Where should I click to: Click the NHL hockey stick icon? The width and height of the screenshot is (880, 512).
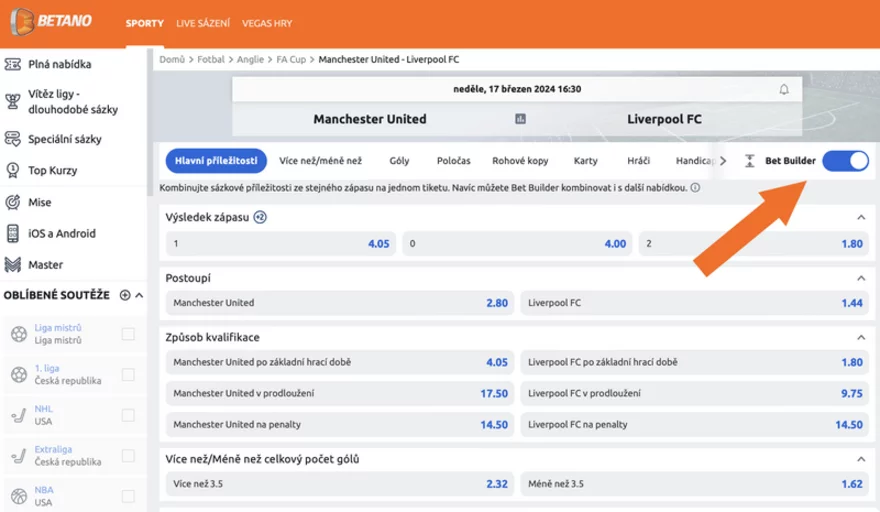tap(19, 415)
